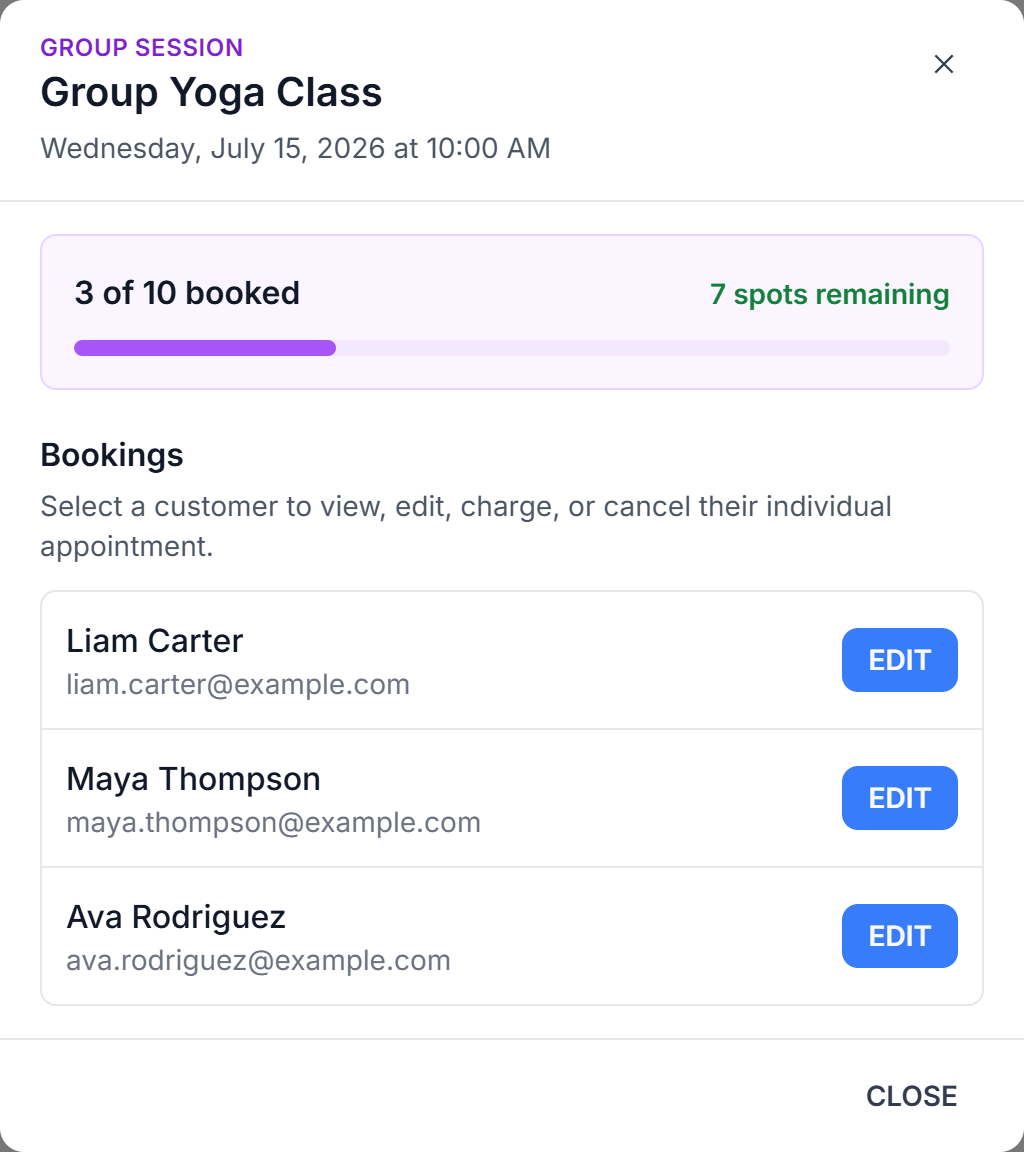Viewport: 1024px width, 1152px height.
Task: Click the GROUP SESSION label
Action: click(x=142, y=48)
